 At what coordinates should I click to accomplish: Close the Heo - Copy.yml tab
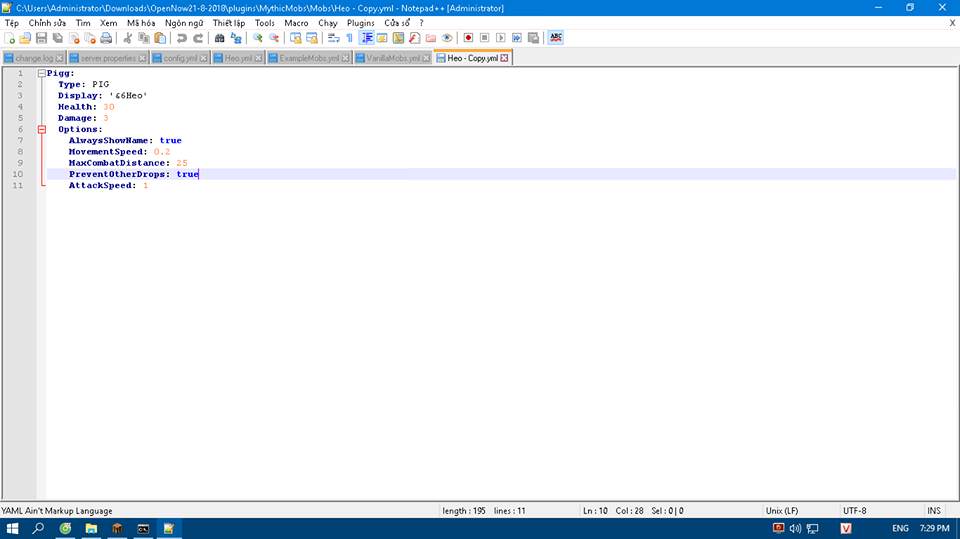[504, 59]
